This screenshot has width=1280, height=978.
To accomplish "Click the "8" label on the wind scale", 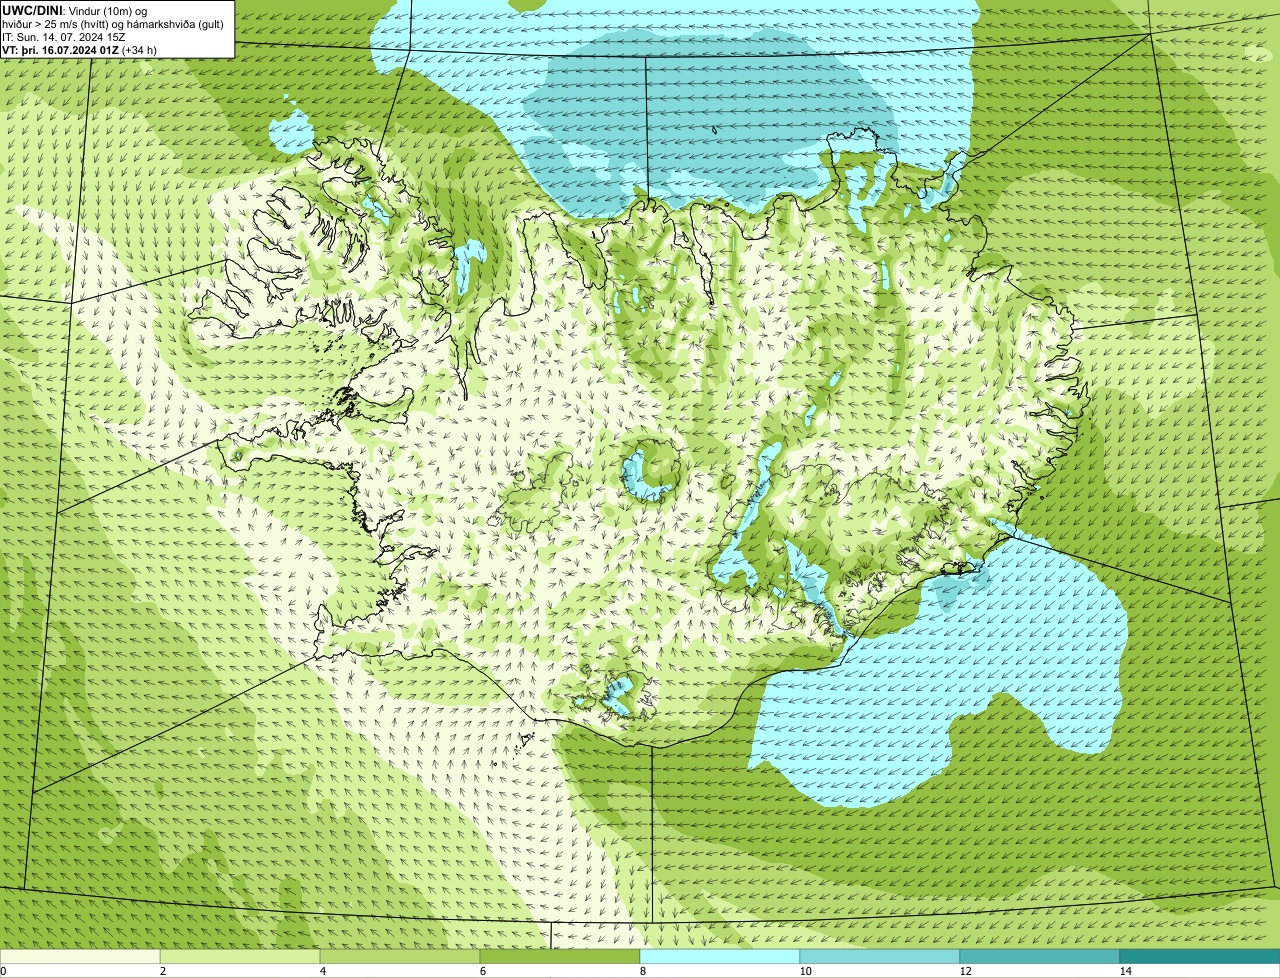I will coord(643,971).
